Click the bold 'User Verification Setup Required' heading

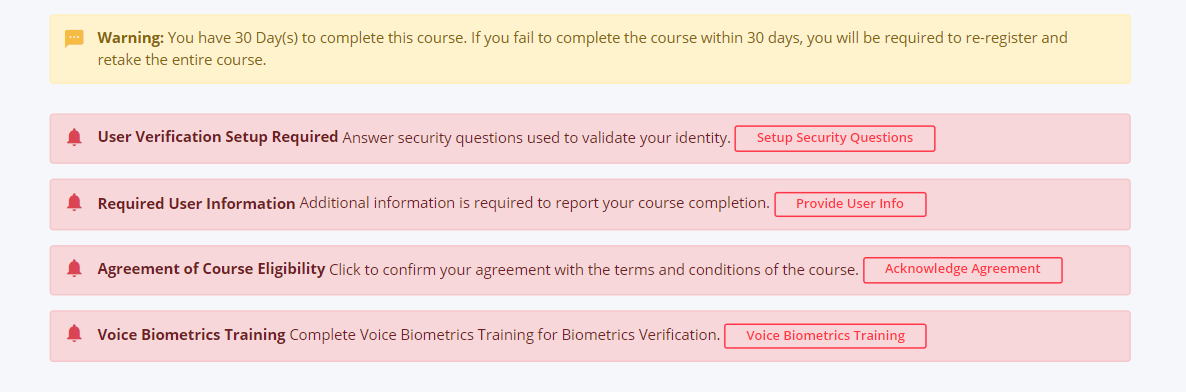click(x=218, y=138)
